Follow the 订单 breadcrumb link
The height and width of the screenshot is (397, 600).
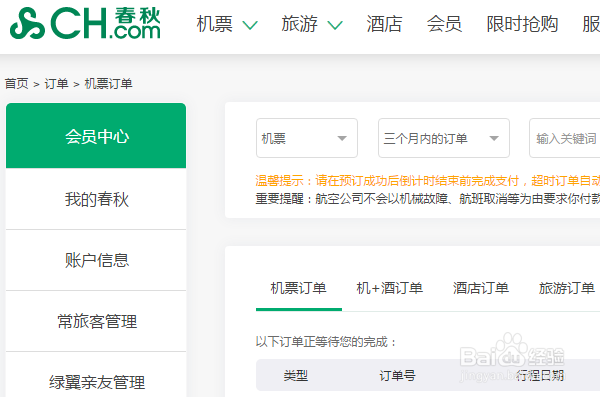coord(56,83)
